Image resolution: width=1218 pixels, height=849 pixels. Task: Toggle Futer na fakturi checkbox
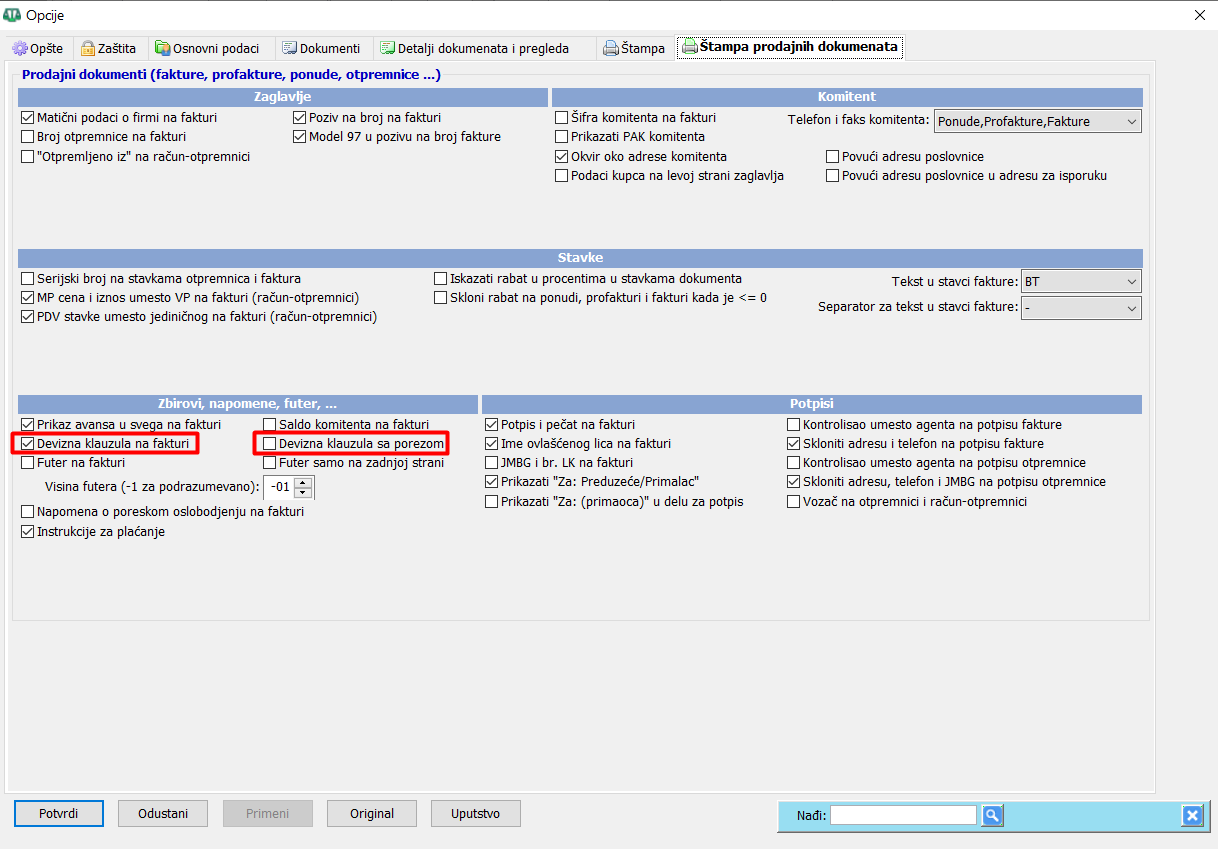(x=27, y=463)
